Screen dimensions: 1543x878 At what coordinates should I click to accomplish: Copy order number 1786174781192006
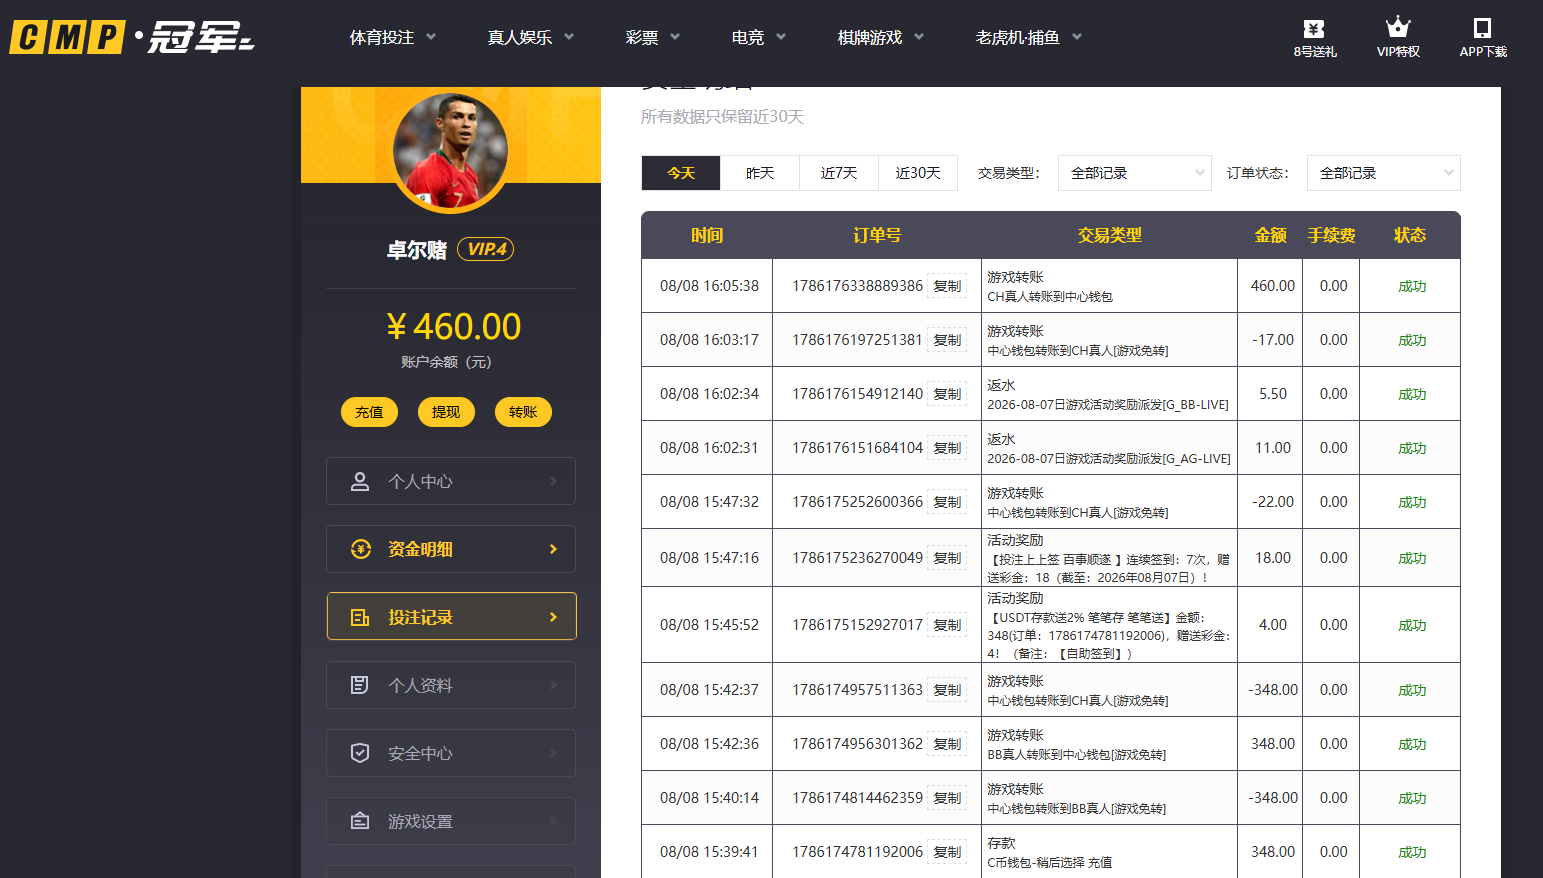point(947,852)
